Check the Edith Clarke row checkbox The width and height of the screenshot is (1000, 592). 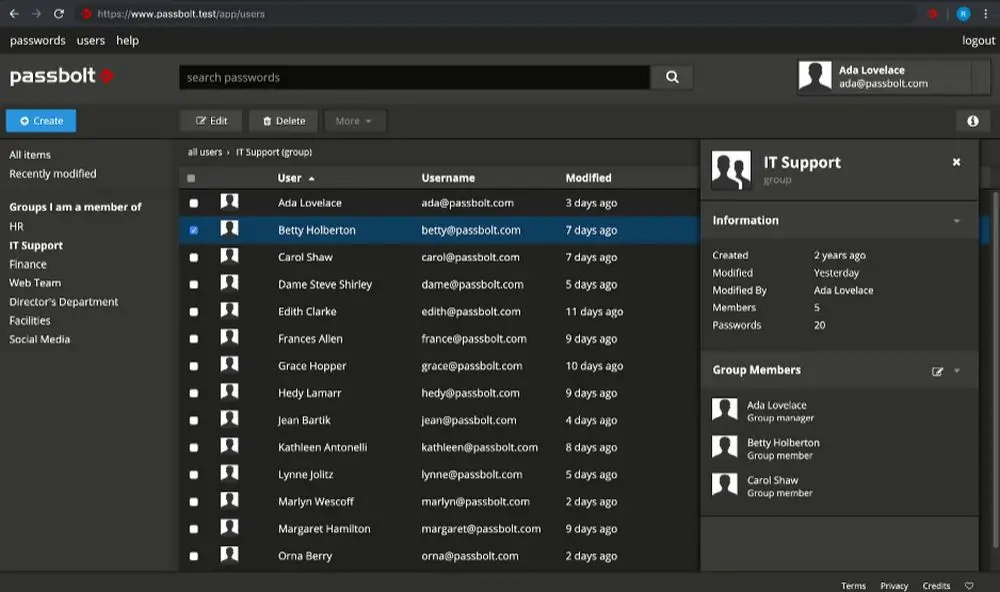pos(194,311)
